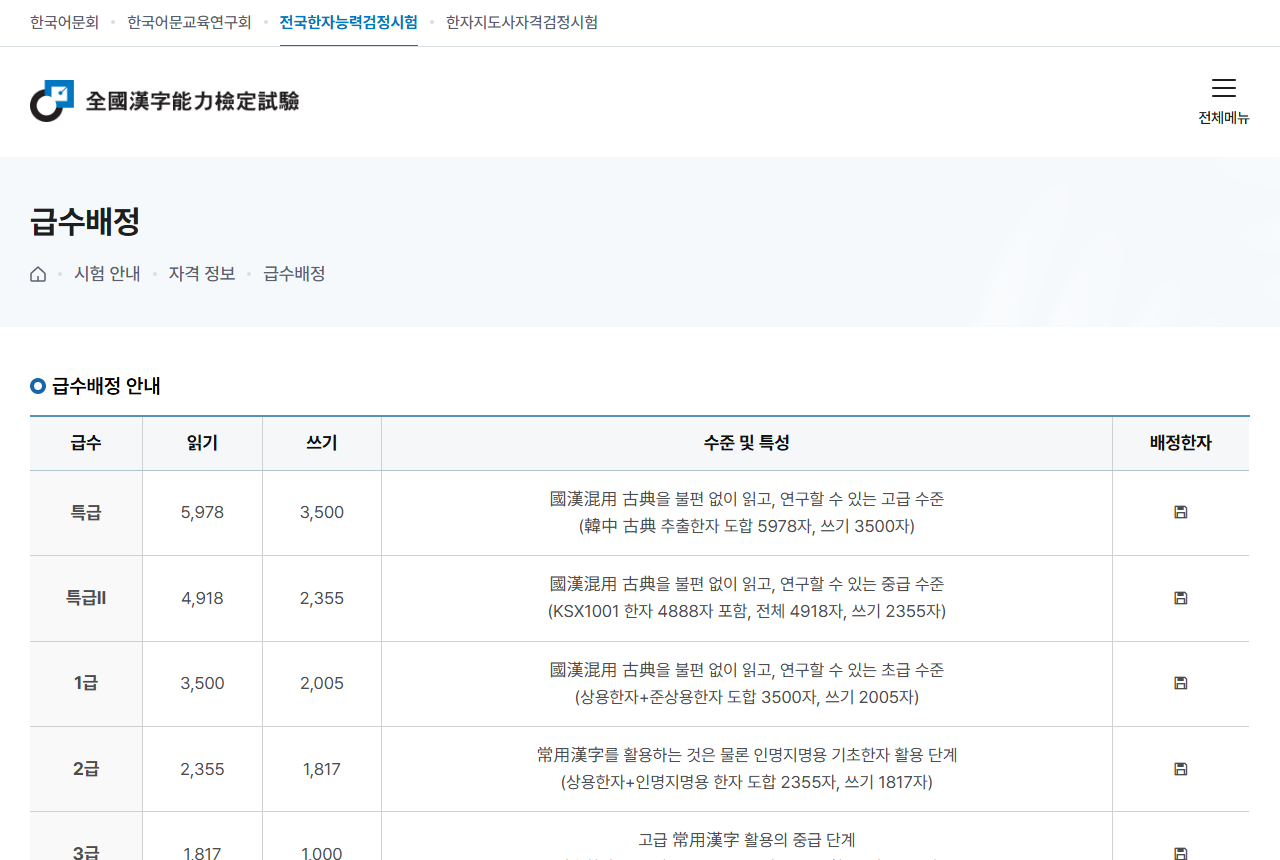Screen dimensions: 1280x860
Task: Select the 2급 row label
Action: (86, 769)
